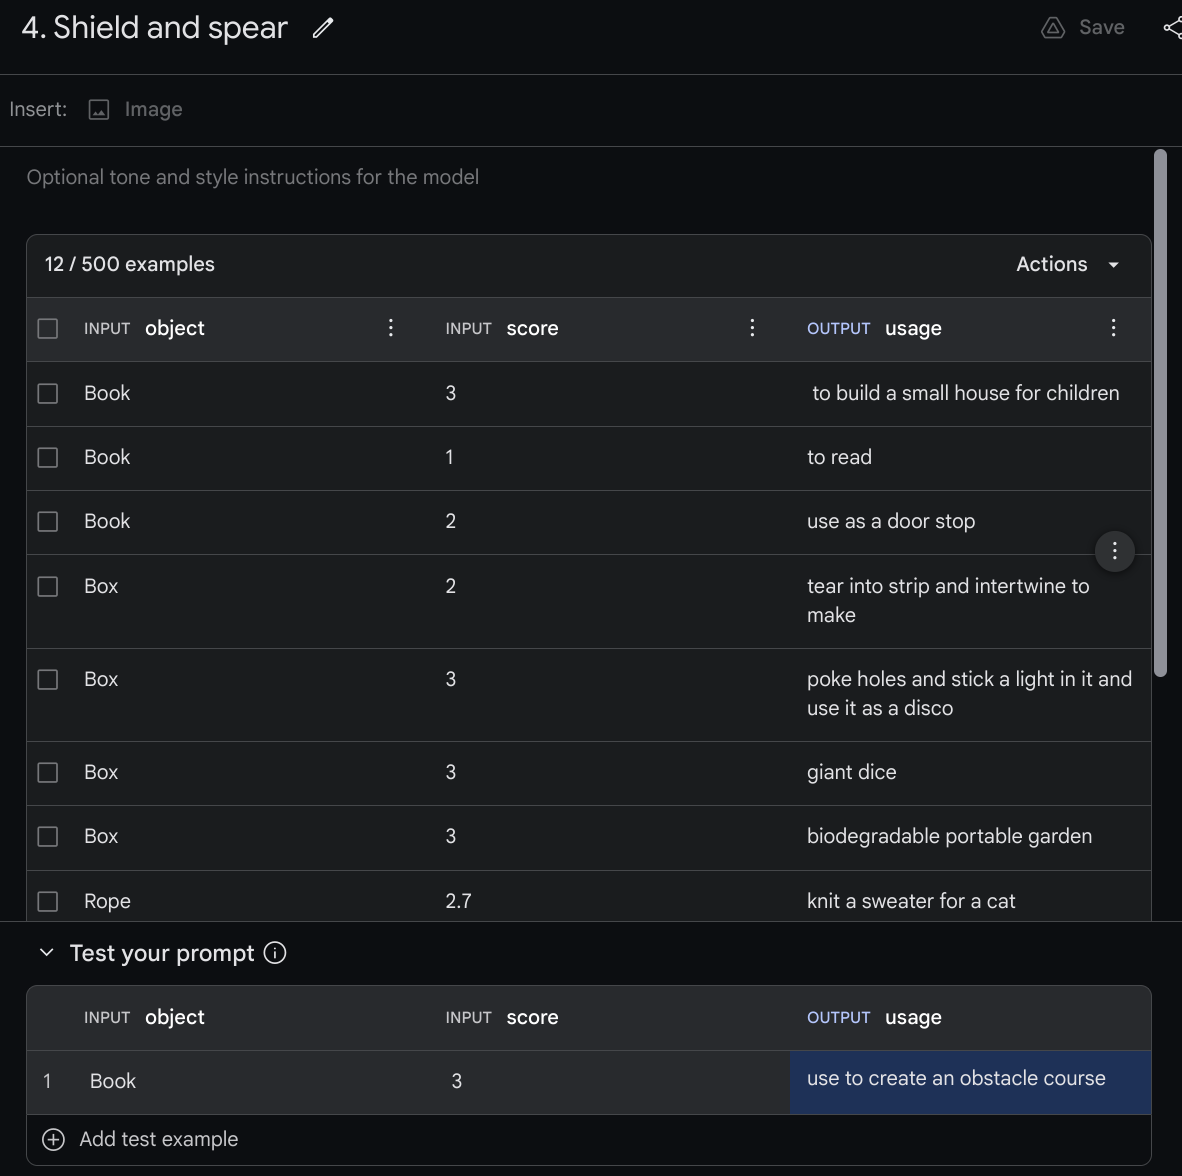The height and width of the screenshot is (1176, 1182).
Task: Click the floating three-dot row menu button
Action: pyautogui.click(x=1114, y=551)
